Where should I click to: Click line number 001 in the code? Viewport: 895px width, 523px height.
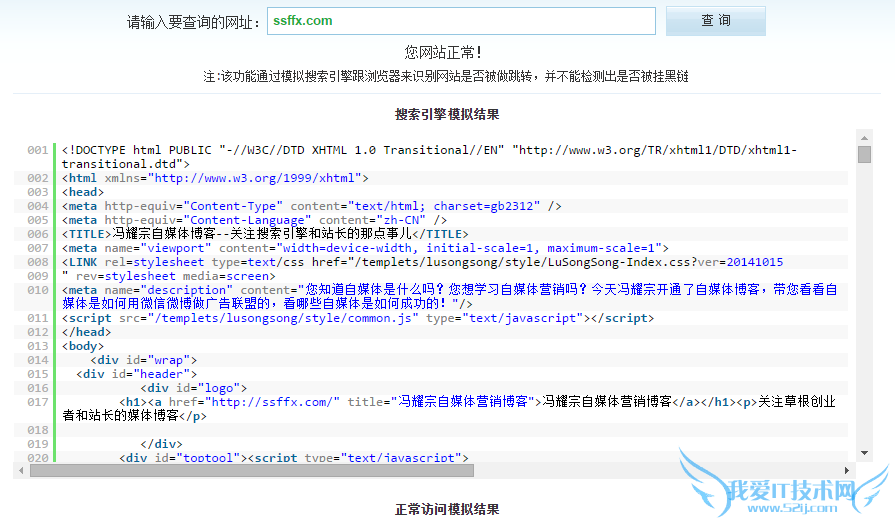coord(38,150)
